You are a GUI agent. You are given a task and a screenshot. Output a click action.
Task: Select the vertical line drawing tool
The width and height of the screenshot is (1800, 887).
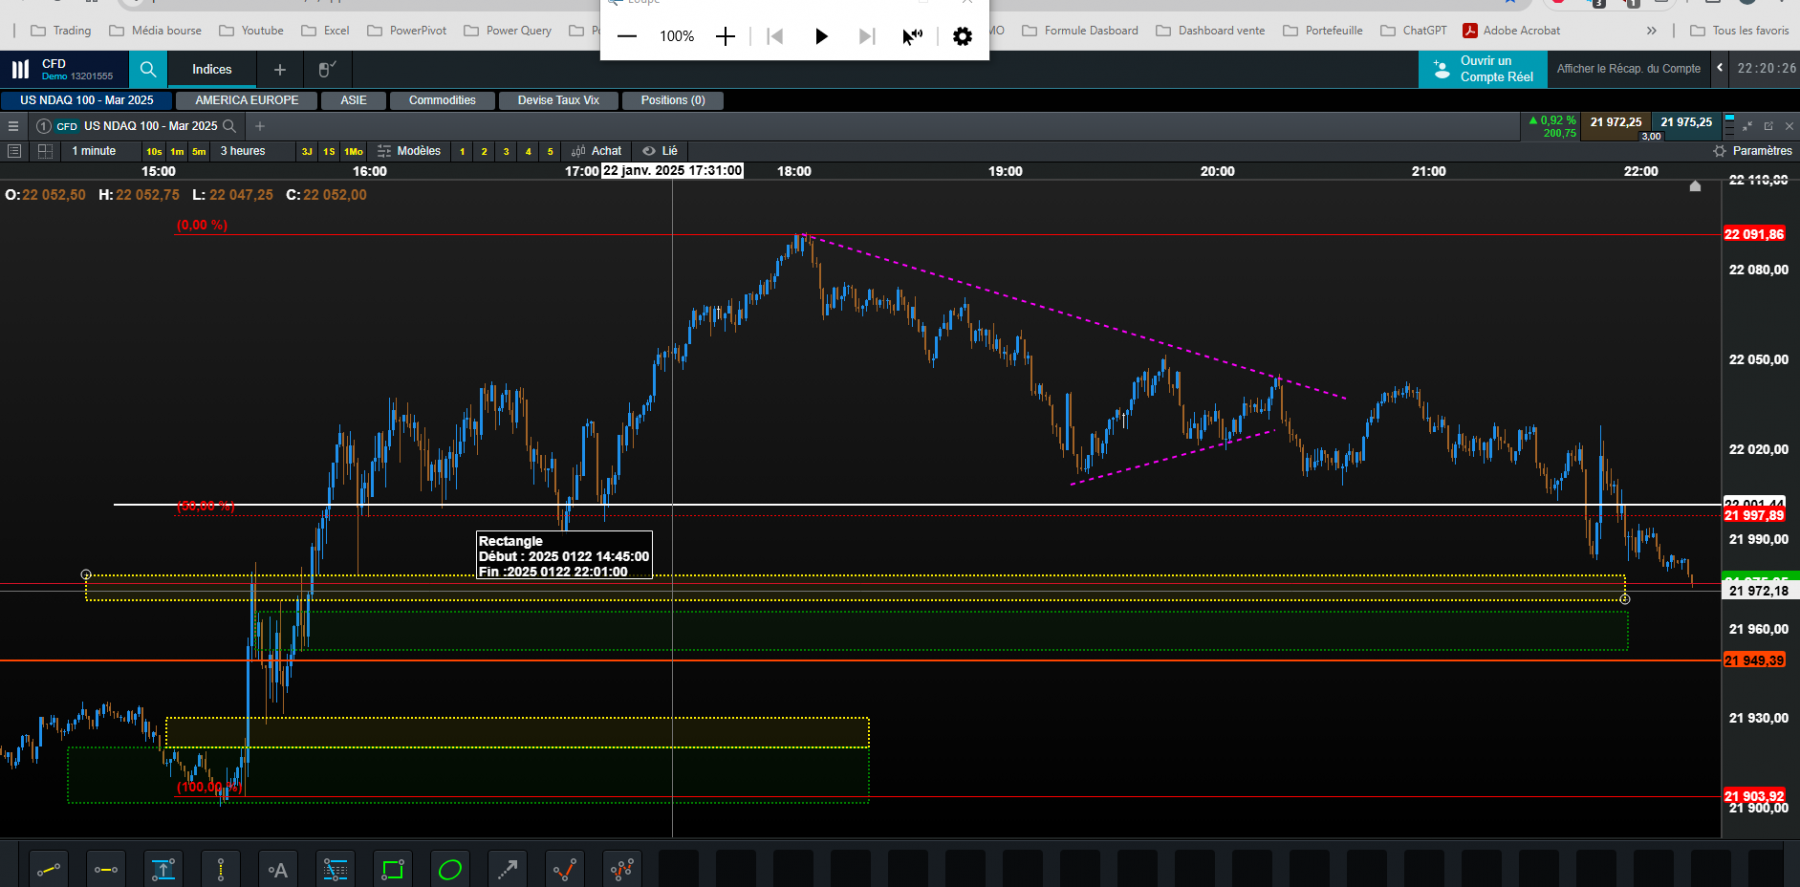221,870
